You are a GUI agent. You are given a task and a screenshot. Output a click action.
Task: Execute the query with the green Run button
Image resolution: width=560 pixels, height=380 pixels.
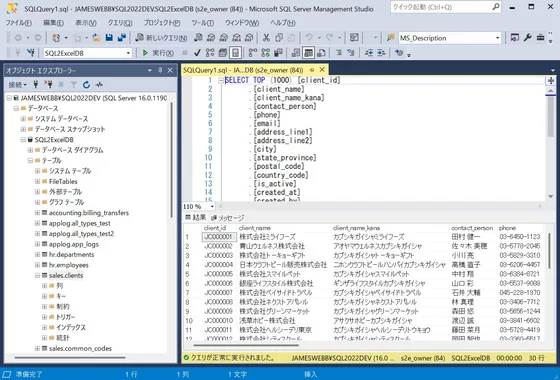[x=158, y=53]
